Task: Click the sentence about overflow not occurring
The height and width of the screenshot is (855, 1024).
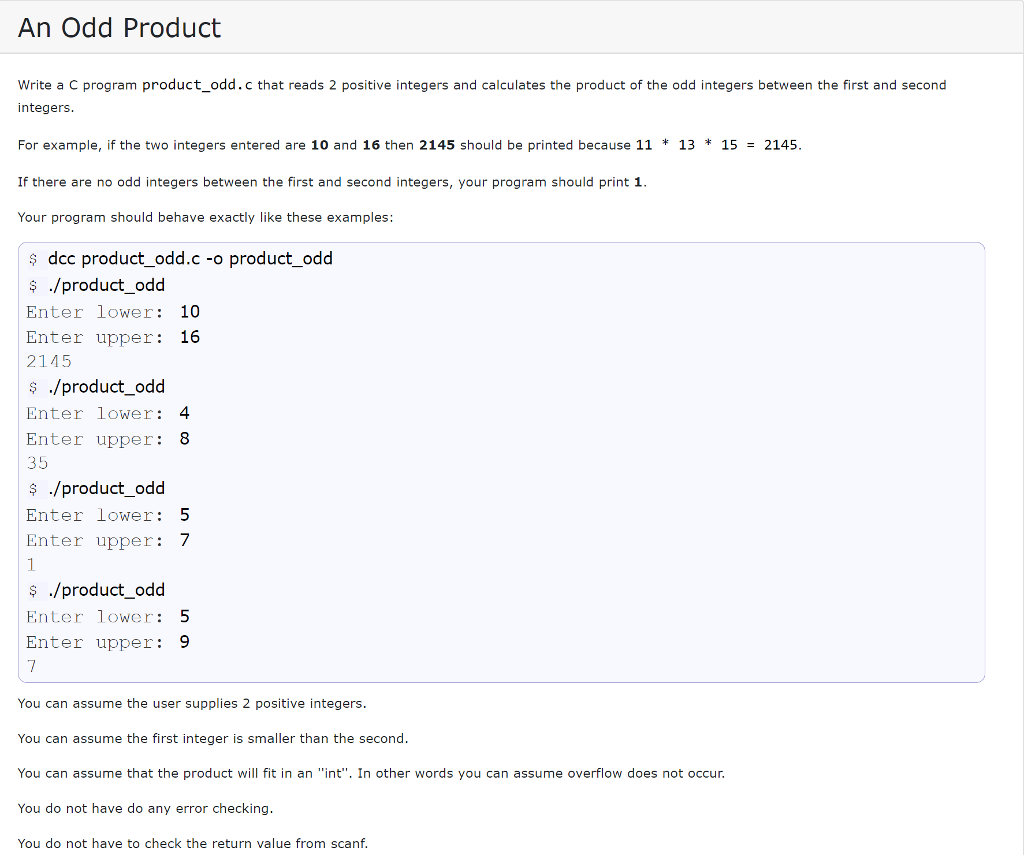Action: [x=371, y=773]
